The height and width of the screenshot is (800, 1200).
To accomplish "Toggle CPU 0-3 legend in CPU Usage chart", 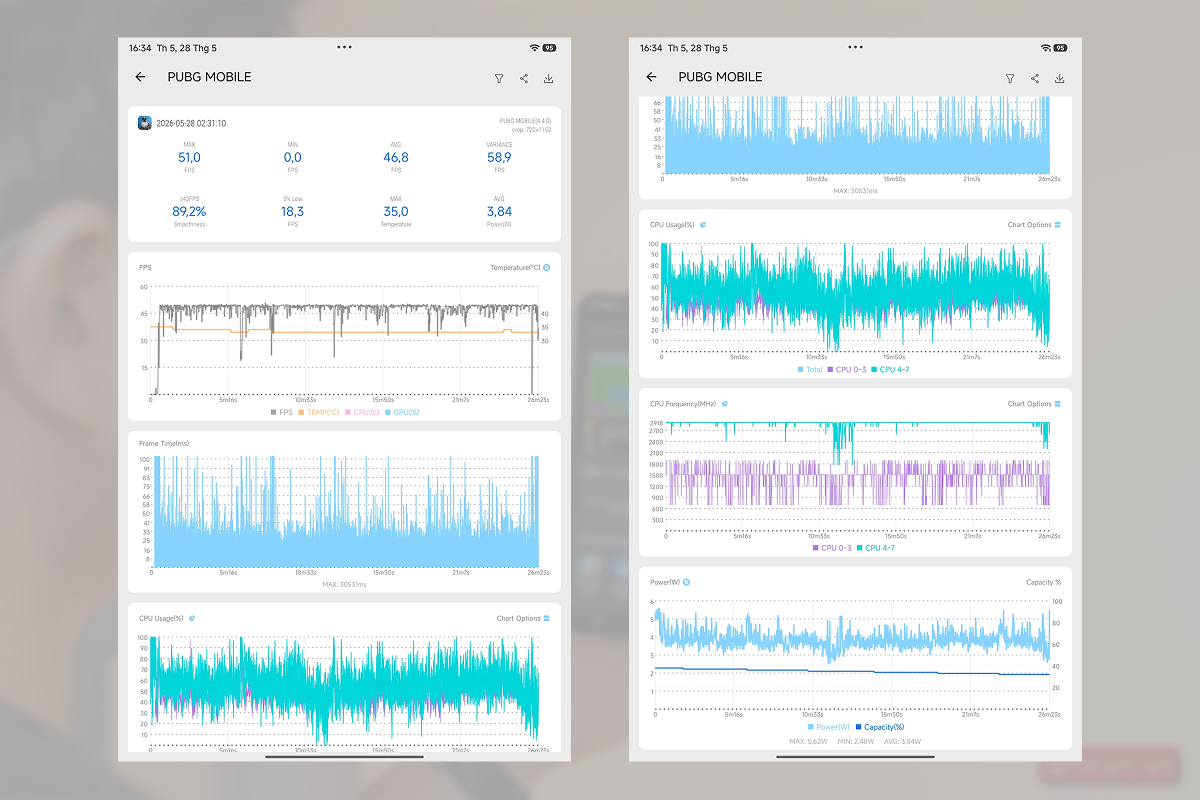I will [x=847, y=369].
